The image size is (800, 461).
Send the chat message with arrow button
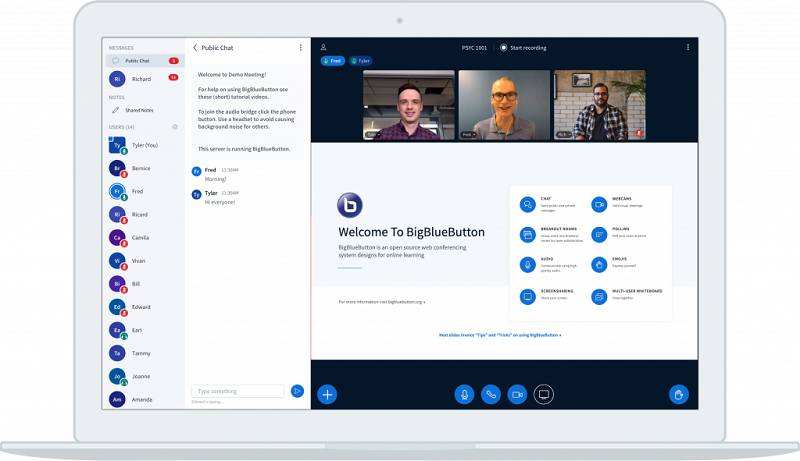click(x=297, y=391)
